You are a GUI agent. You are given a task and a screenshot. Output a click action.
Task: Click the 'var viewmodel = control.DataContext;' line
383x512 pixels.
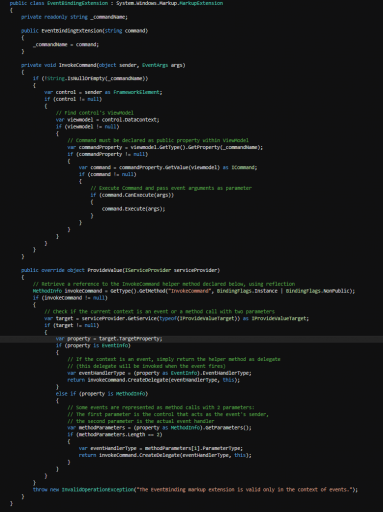[x=107, y=120]
